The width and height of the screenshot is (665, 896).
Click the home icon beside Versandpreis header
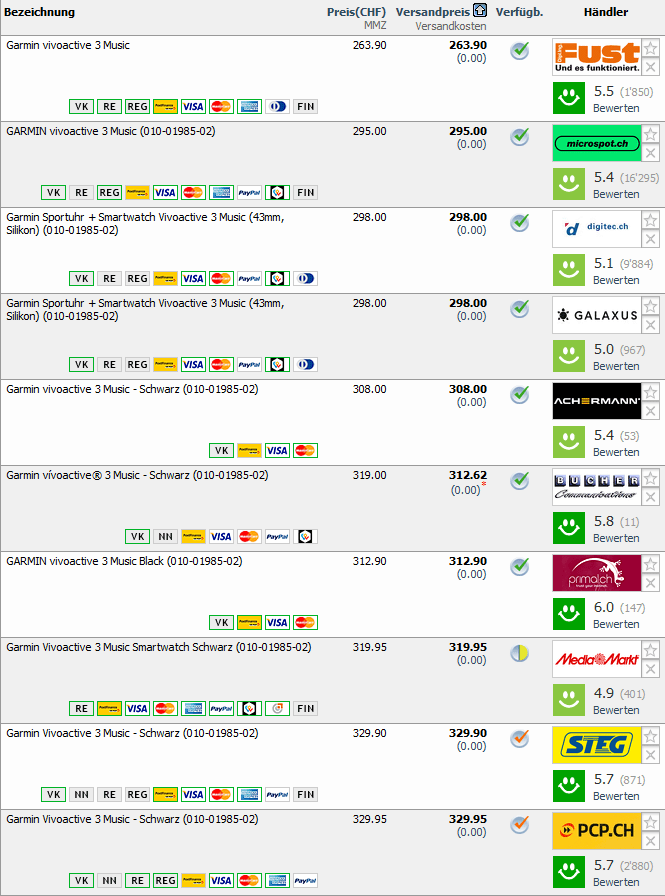[x=481, y=11]
